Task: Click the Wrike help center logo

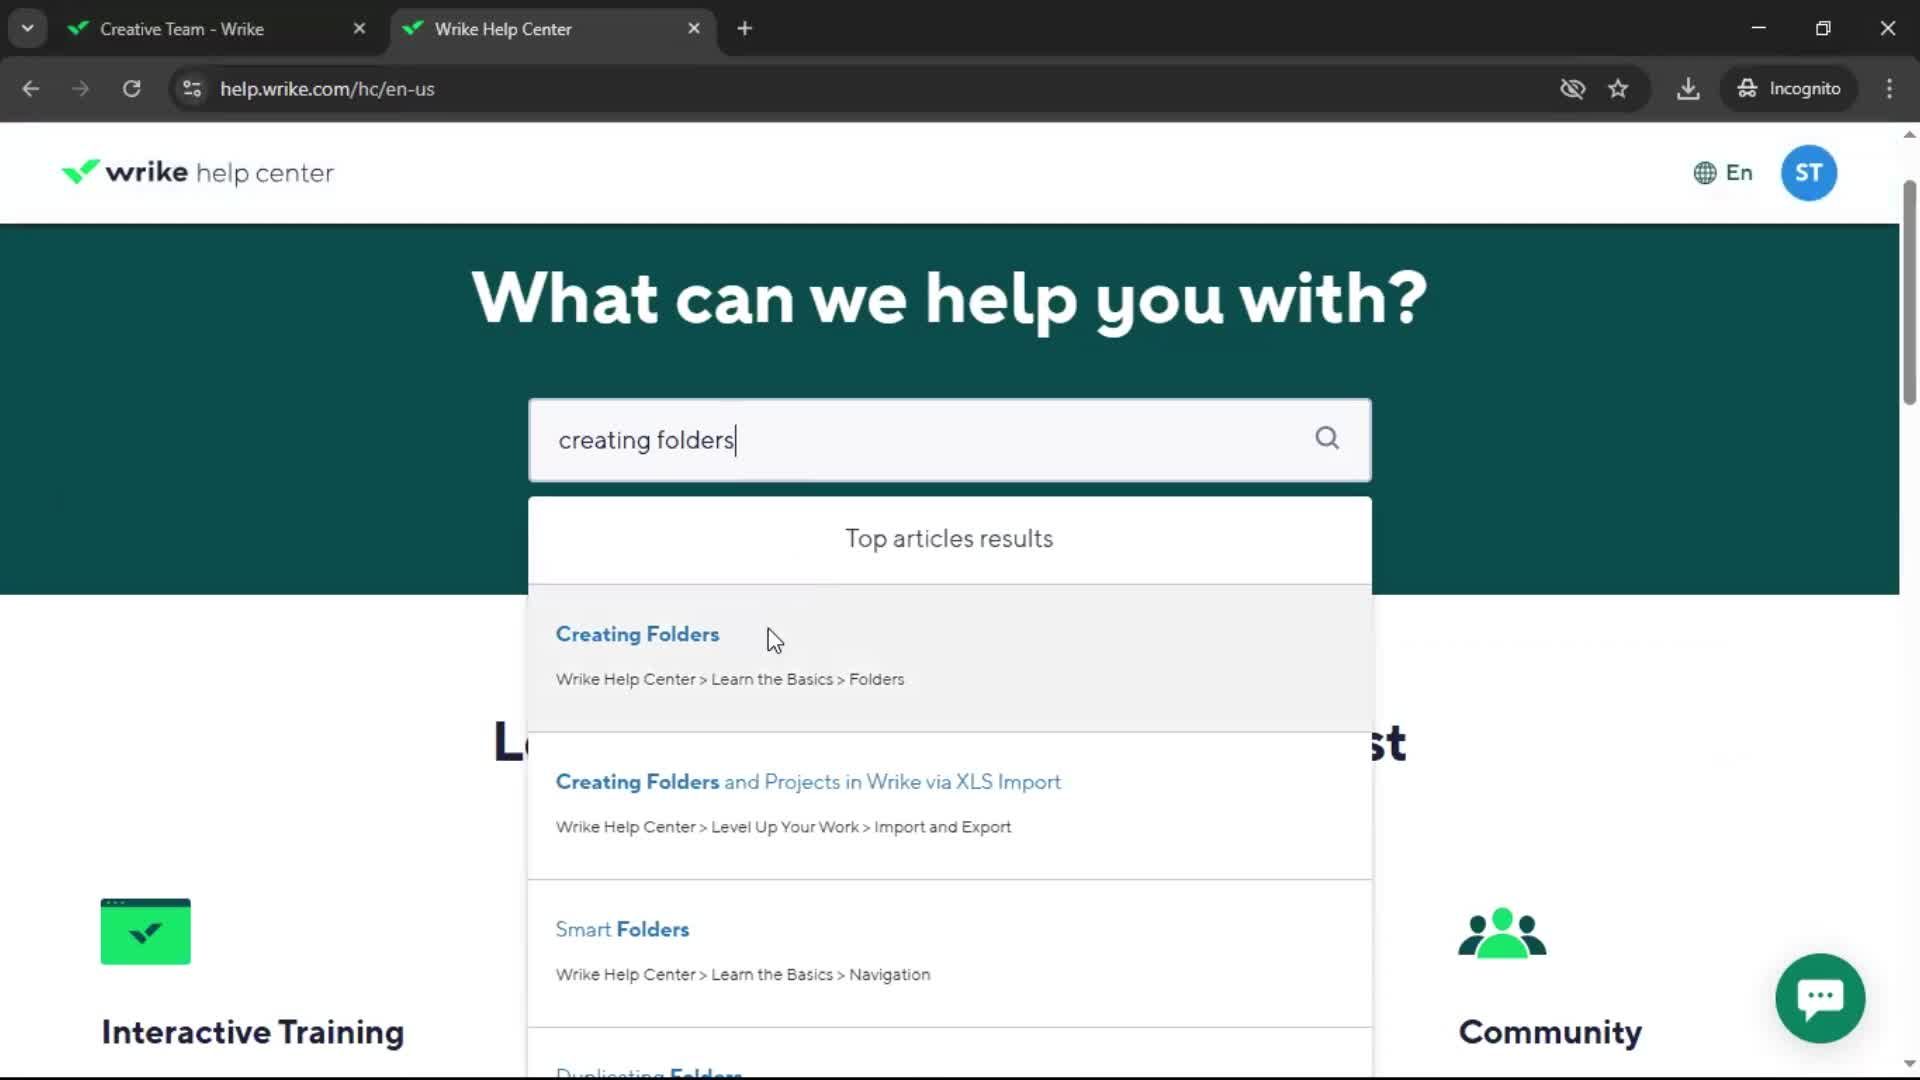Action: tap(197, 173)
